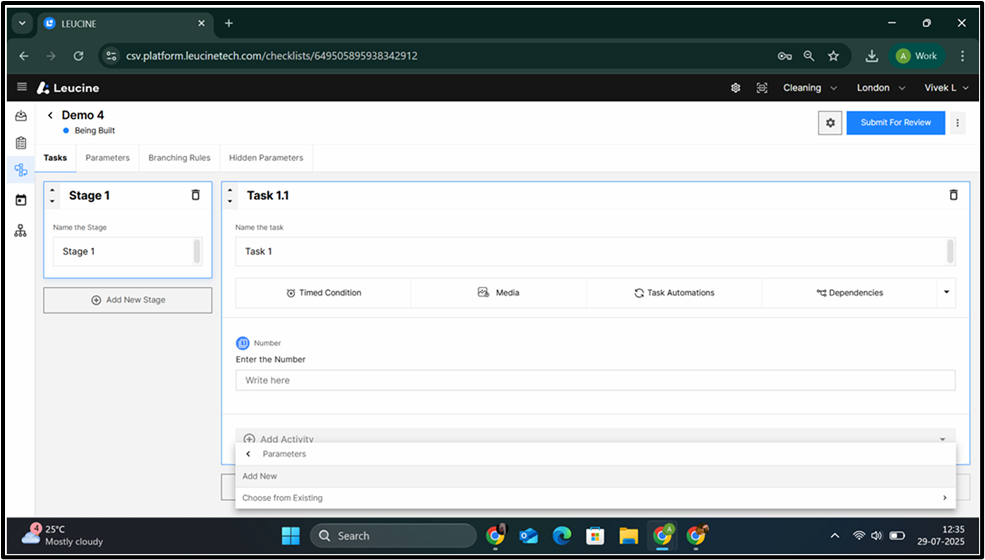Expand more task options arrow after Dependencies
The width and height of the screenshot is (985, 560).
point(945,293)
